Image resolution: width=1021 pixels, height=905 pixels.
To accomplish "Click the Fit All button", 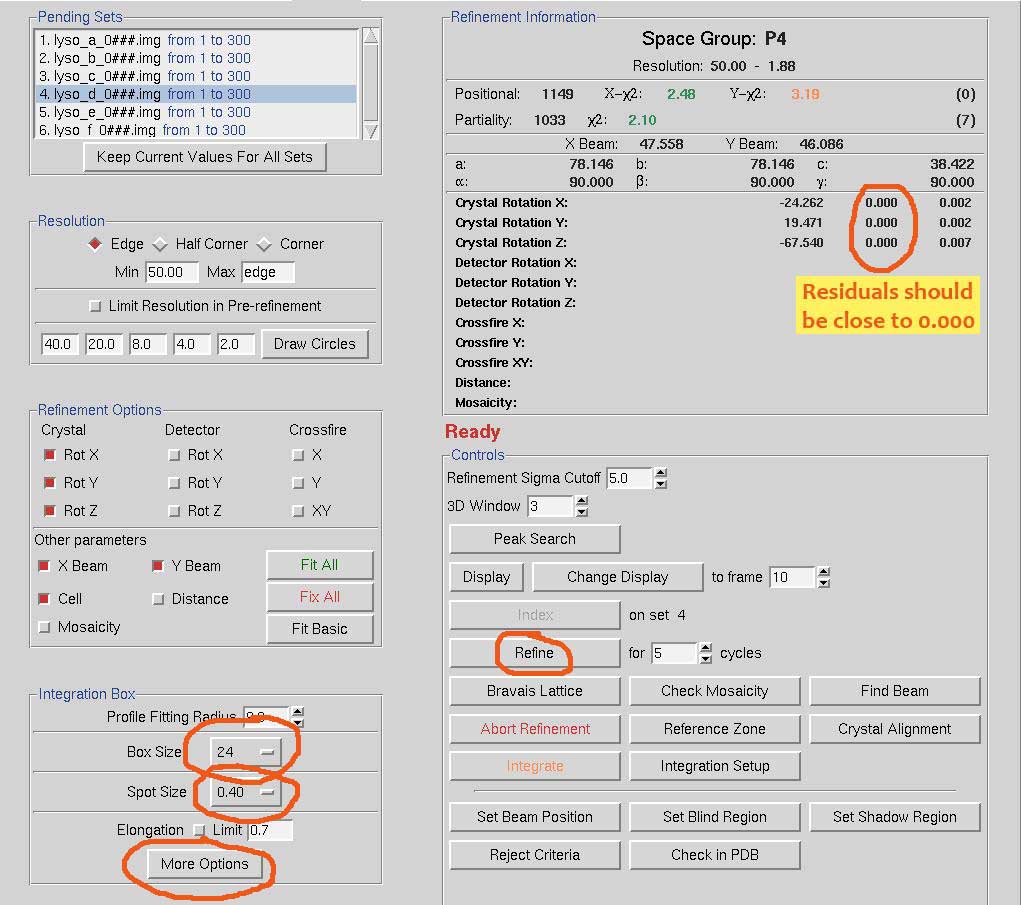I will [x=319, y=565].
